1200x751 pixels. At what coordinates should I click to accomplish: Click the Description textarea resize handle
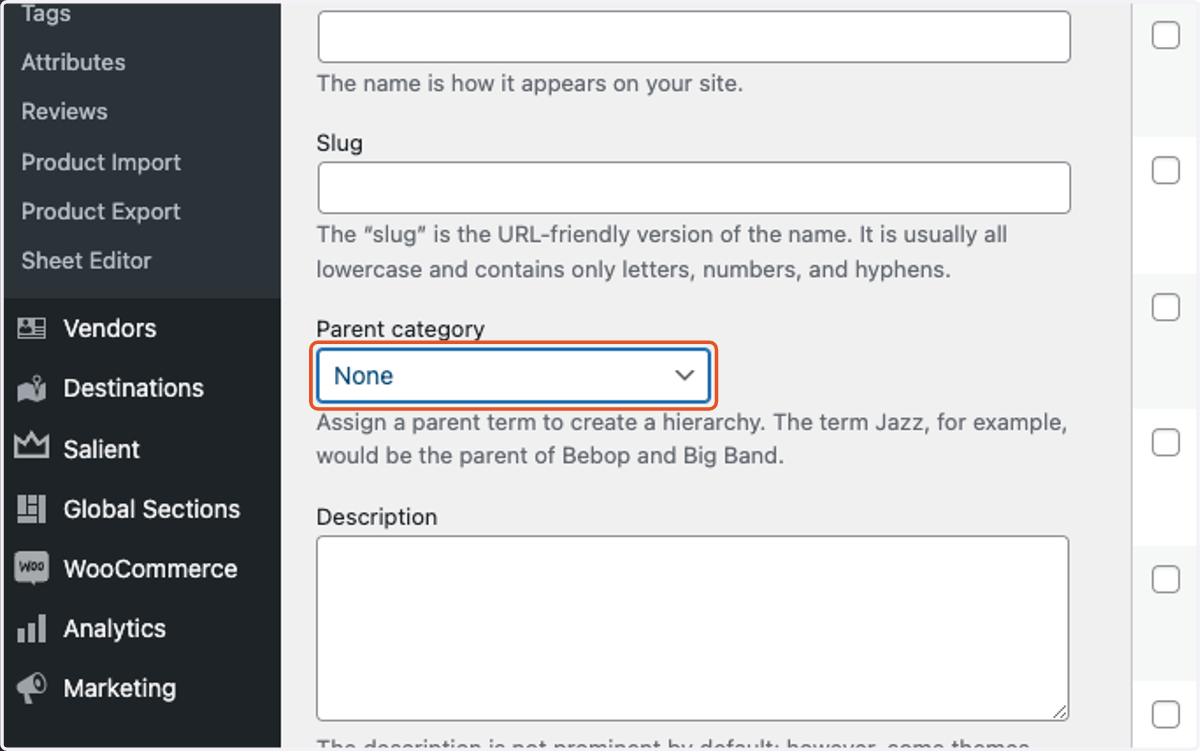[1059, 712]
